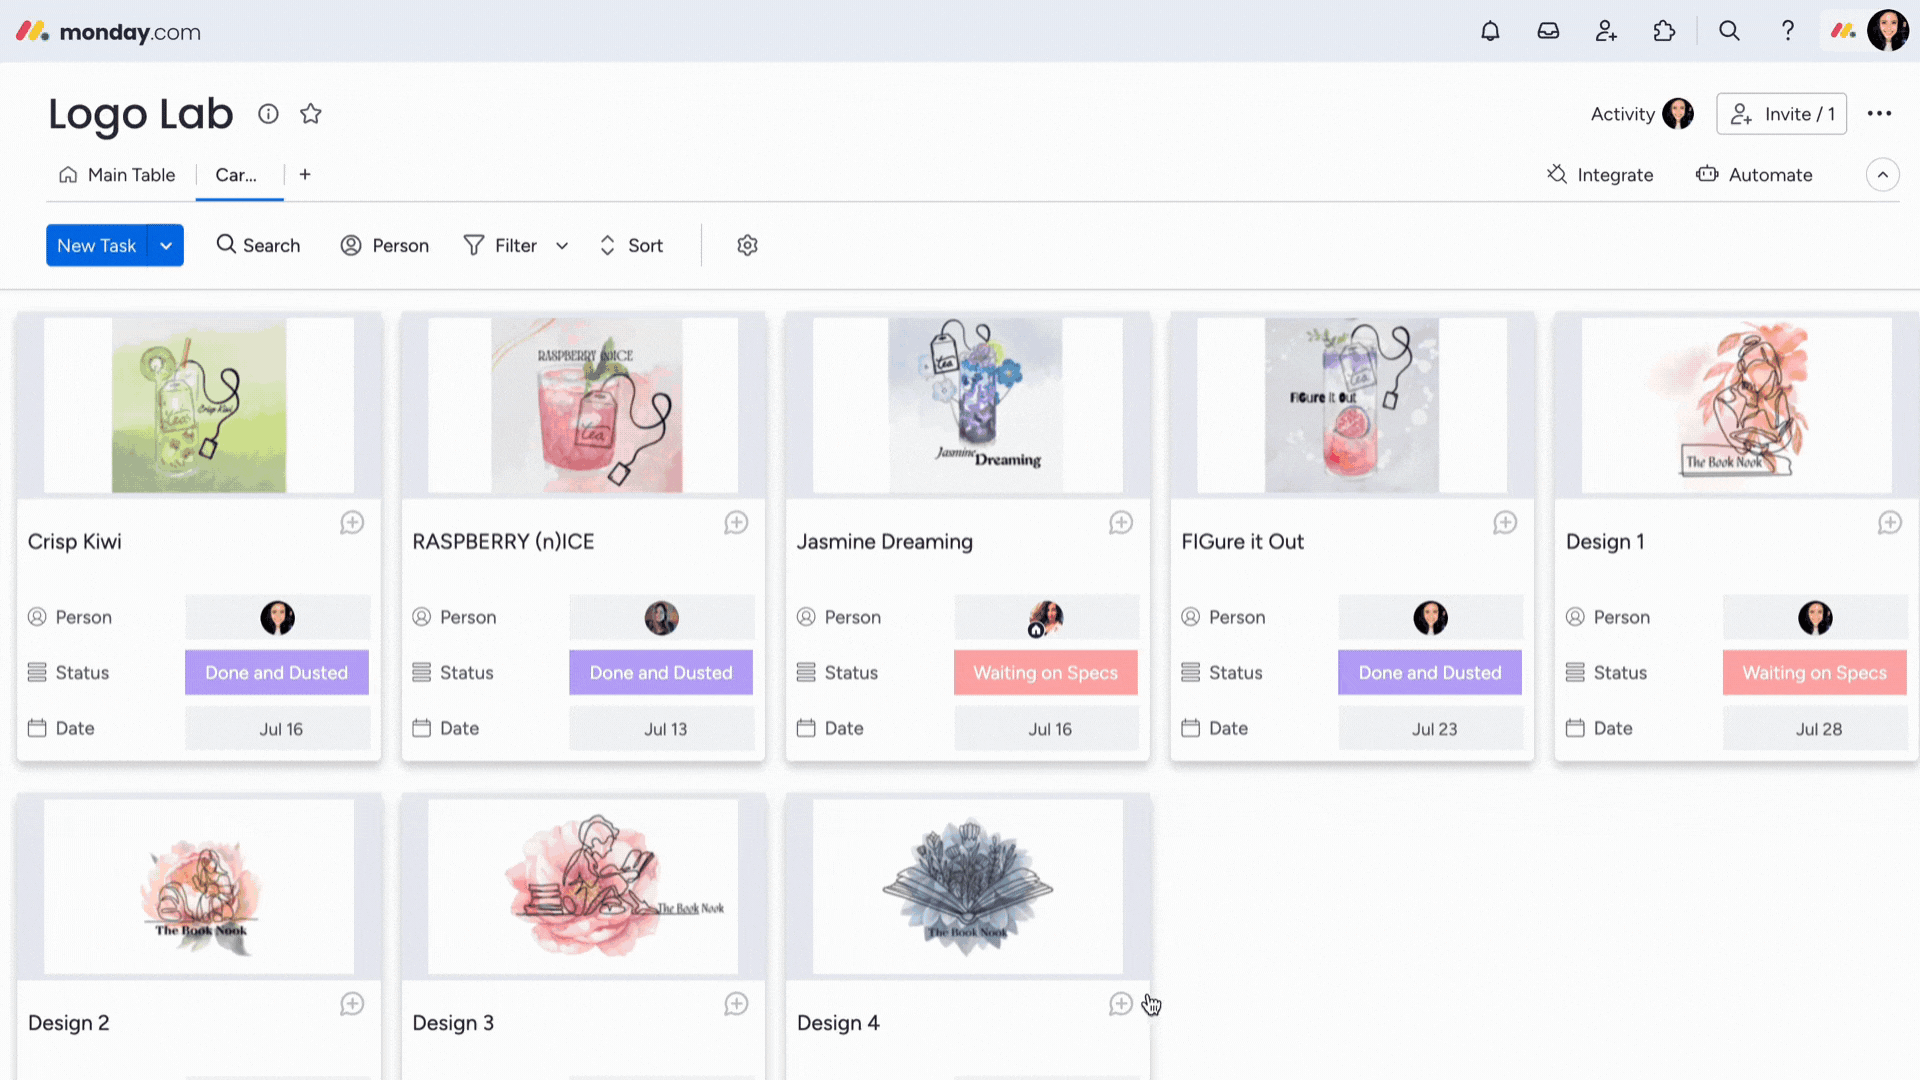Switch to the Main Table tab
The height and width of the screenshot is (1080, 1920).
131,173
